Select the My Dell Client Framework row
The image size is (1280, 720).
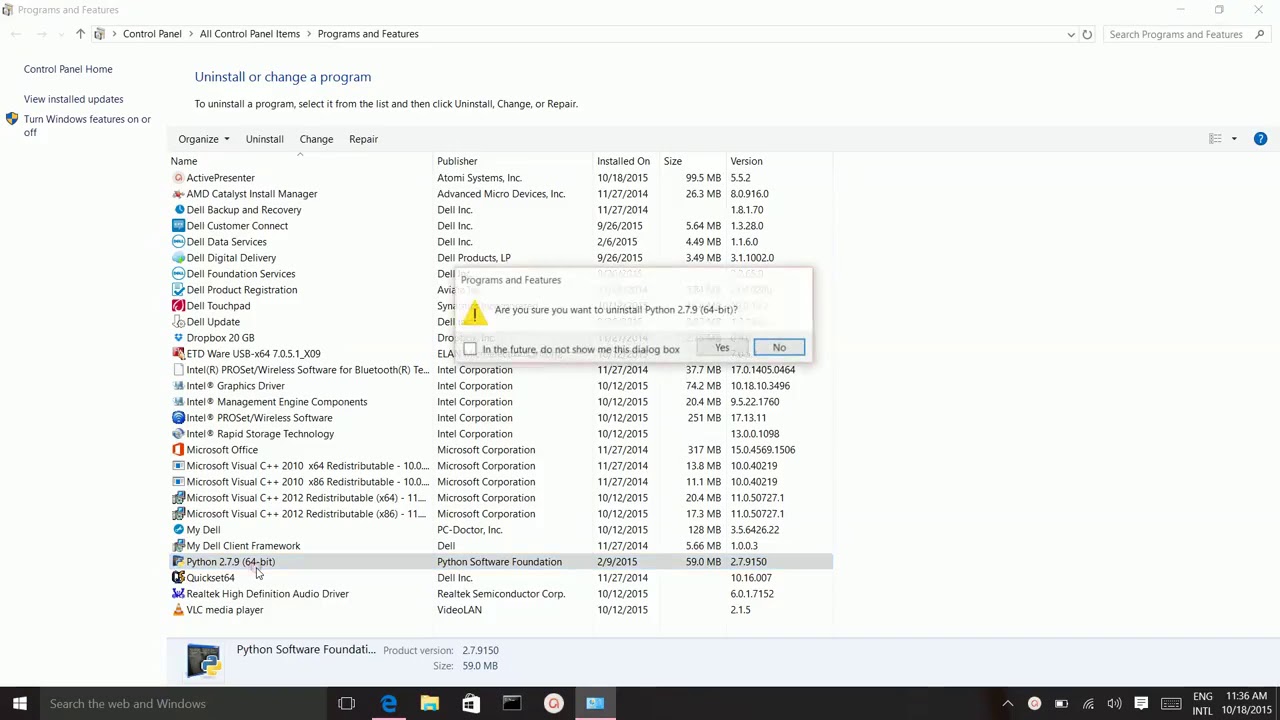click(500, 546)
